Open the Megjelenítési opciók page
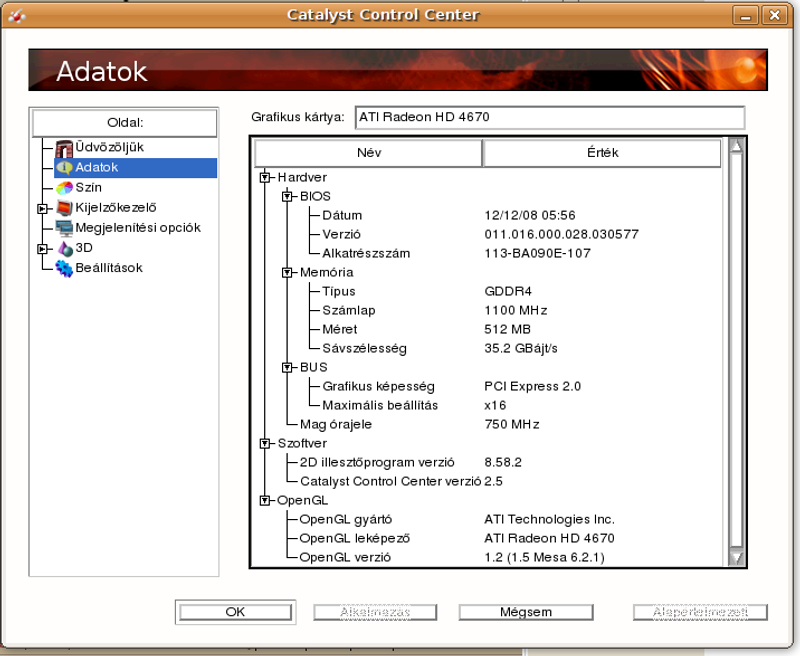 pos(138,228)
